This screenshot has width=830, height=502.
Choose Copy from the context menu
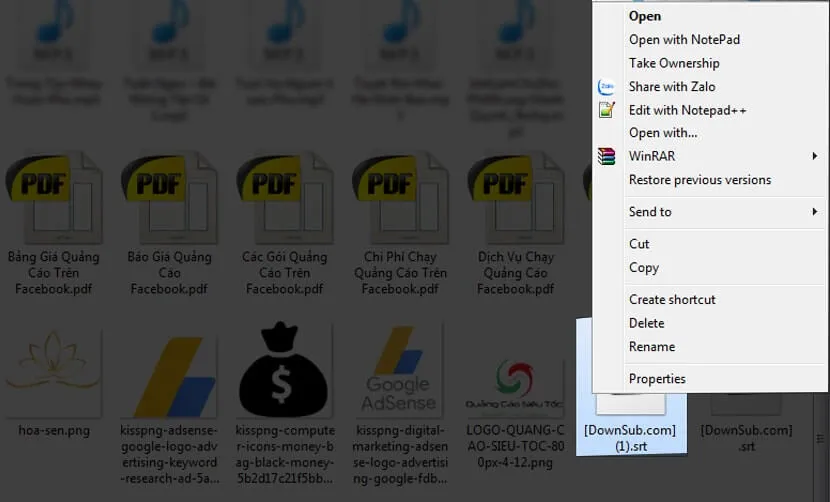(644, 268)
